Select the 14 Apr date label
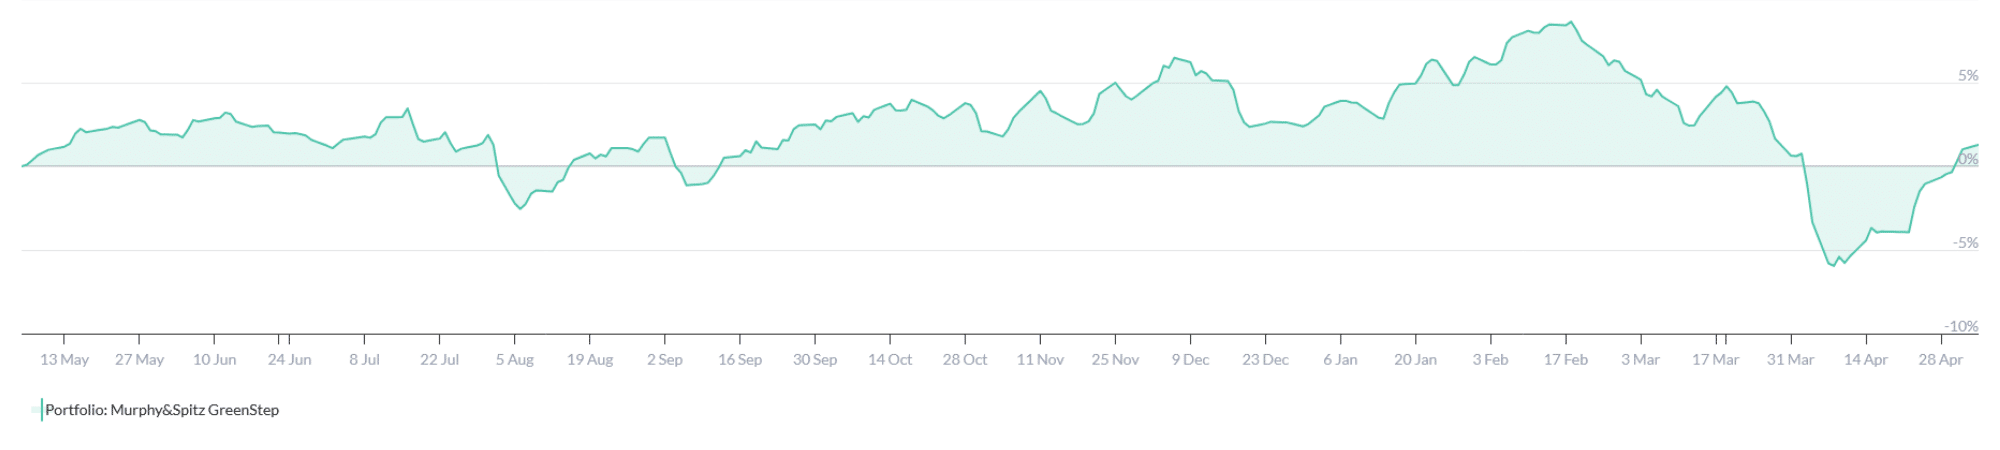 [1865, 360]
